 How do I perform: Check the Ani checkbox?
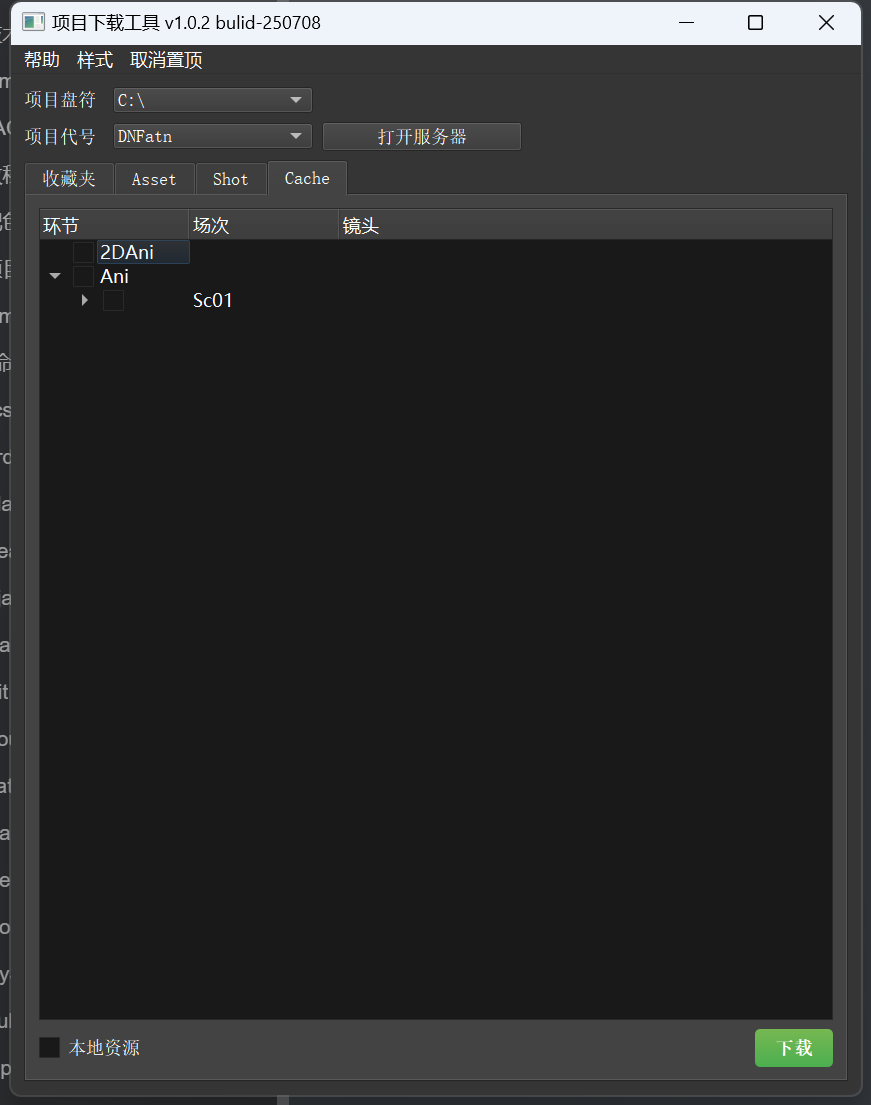click(83, 276)
